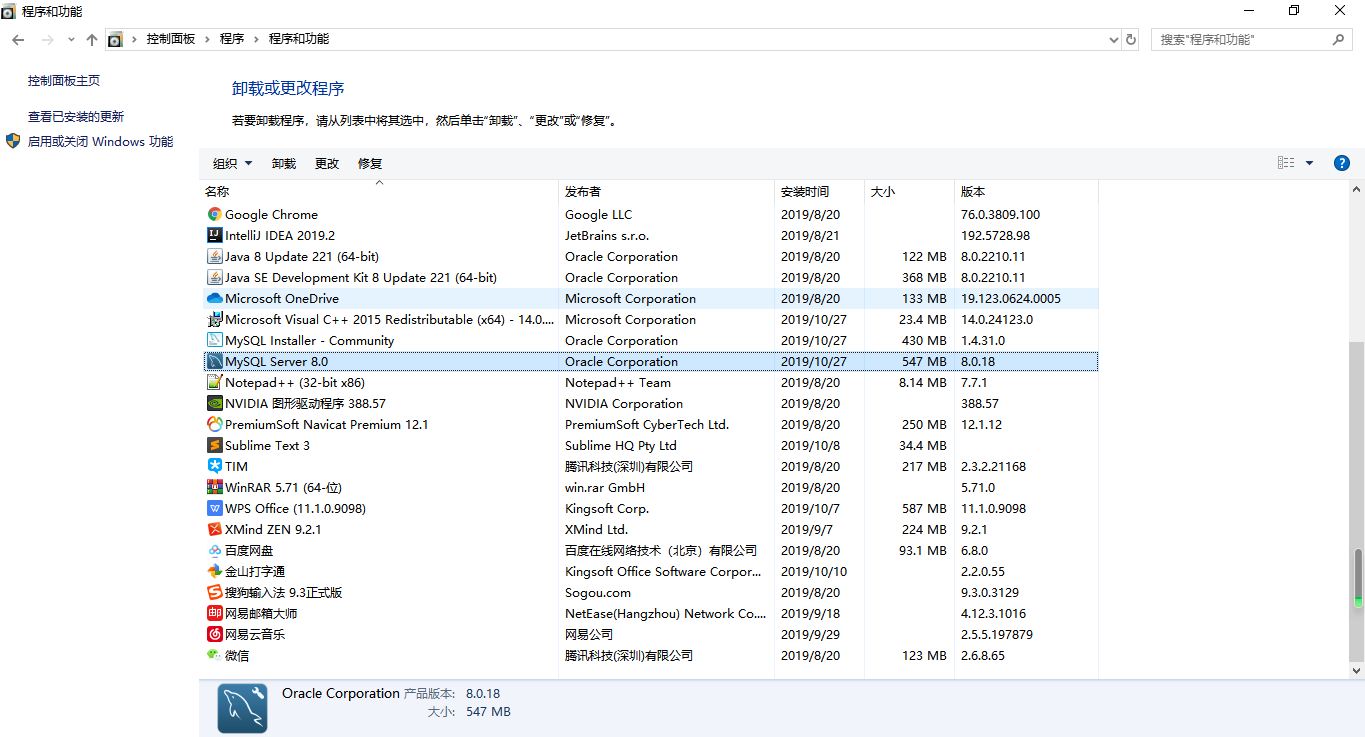
Task: Open the 组织 dropdown menu
Action: [x=230, y=163]
